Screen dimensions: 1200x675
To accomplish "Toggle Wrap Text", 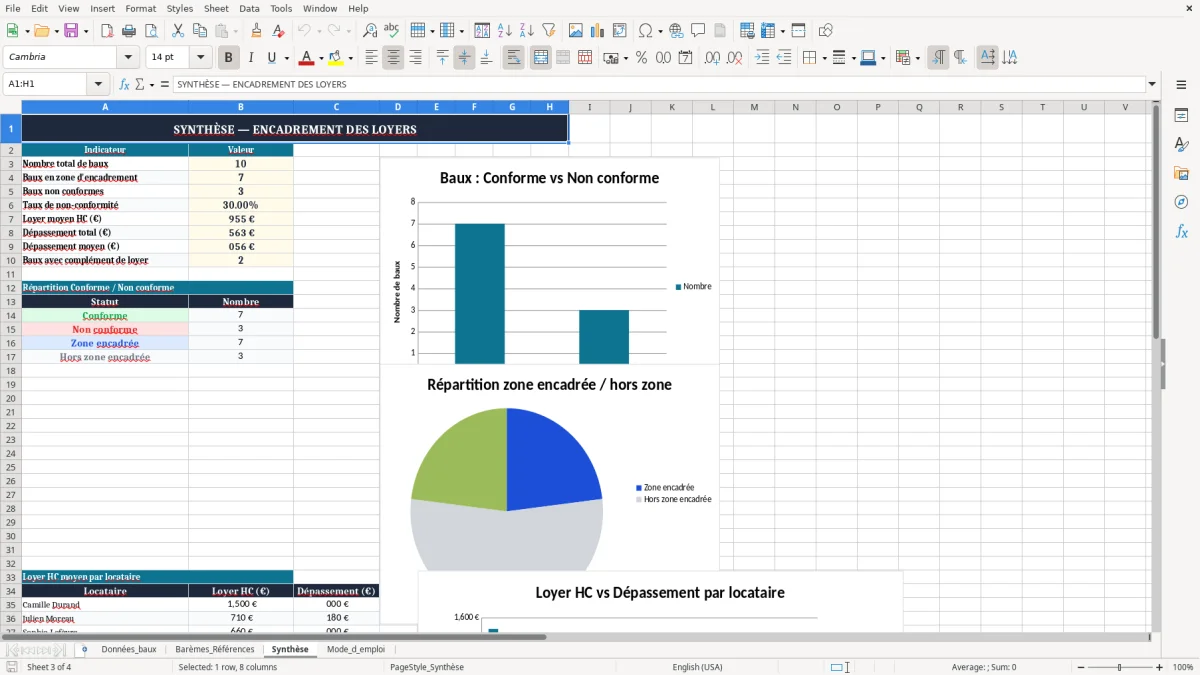I will 514,58.
